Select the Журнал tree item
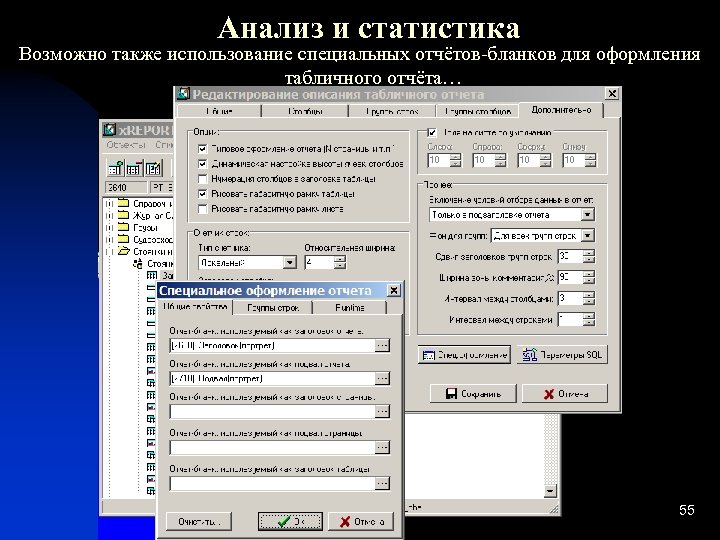720x540 pixels. point(152,215)
